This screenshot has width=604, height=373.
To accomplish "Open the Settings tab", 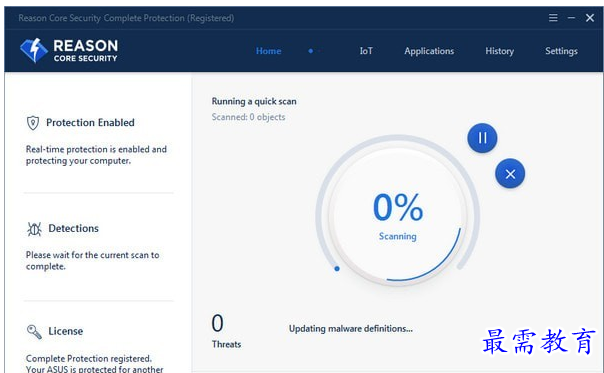I will click(x=561, y=51).
